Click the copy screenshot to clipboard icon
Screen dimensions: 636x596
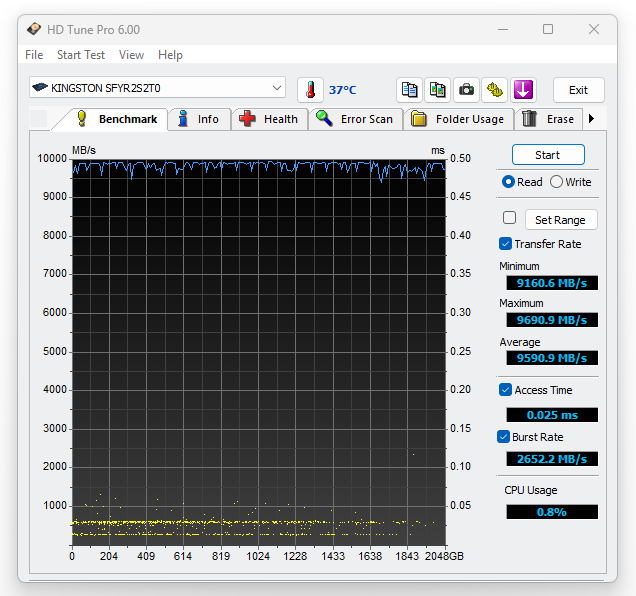(437, 90)
